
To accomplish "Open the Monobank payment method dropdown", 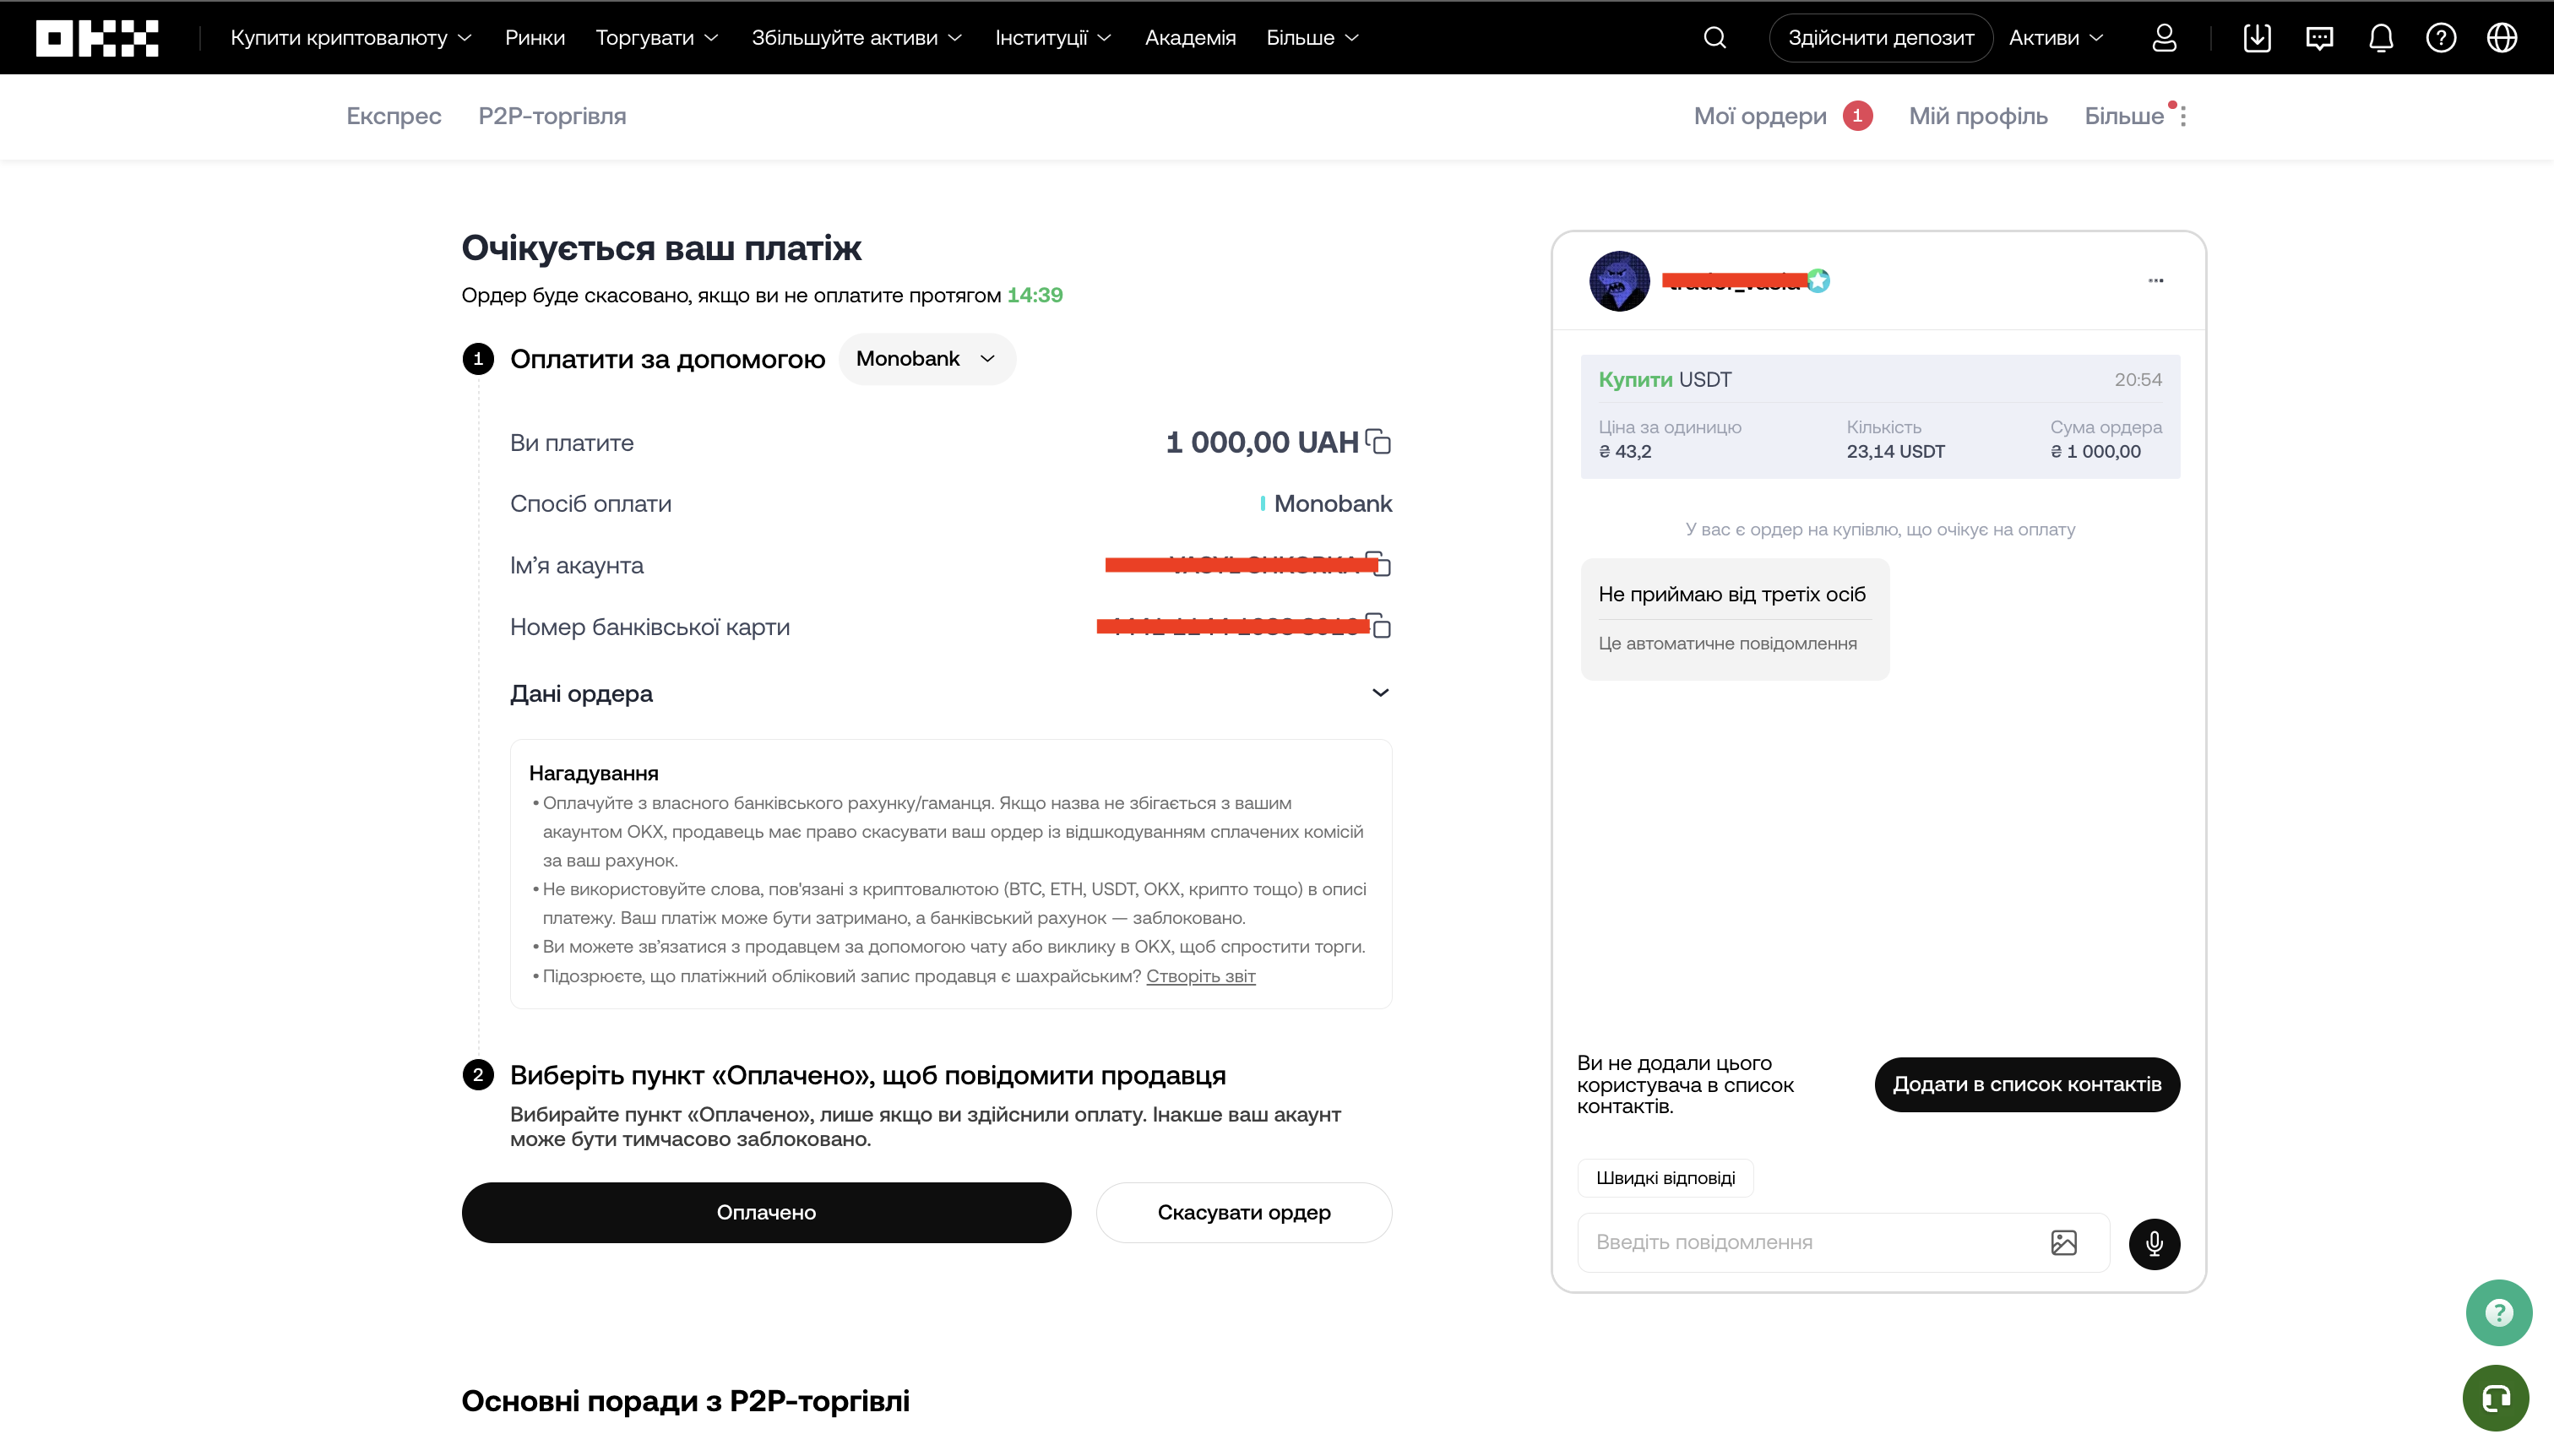I will click(926, 358).
